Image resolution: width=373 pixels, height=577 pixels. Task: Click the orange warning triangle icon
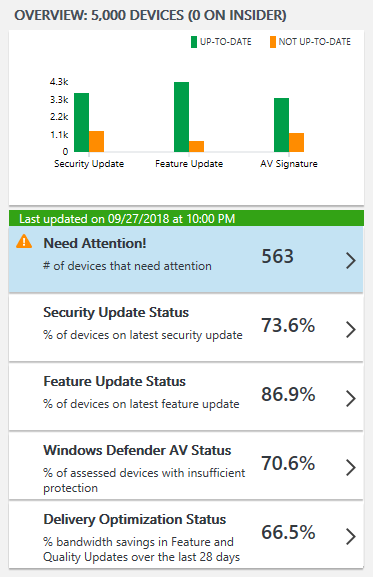coord(24,242)
